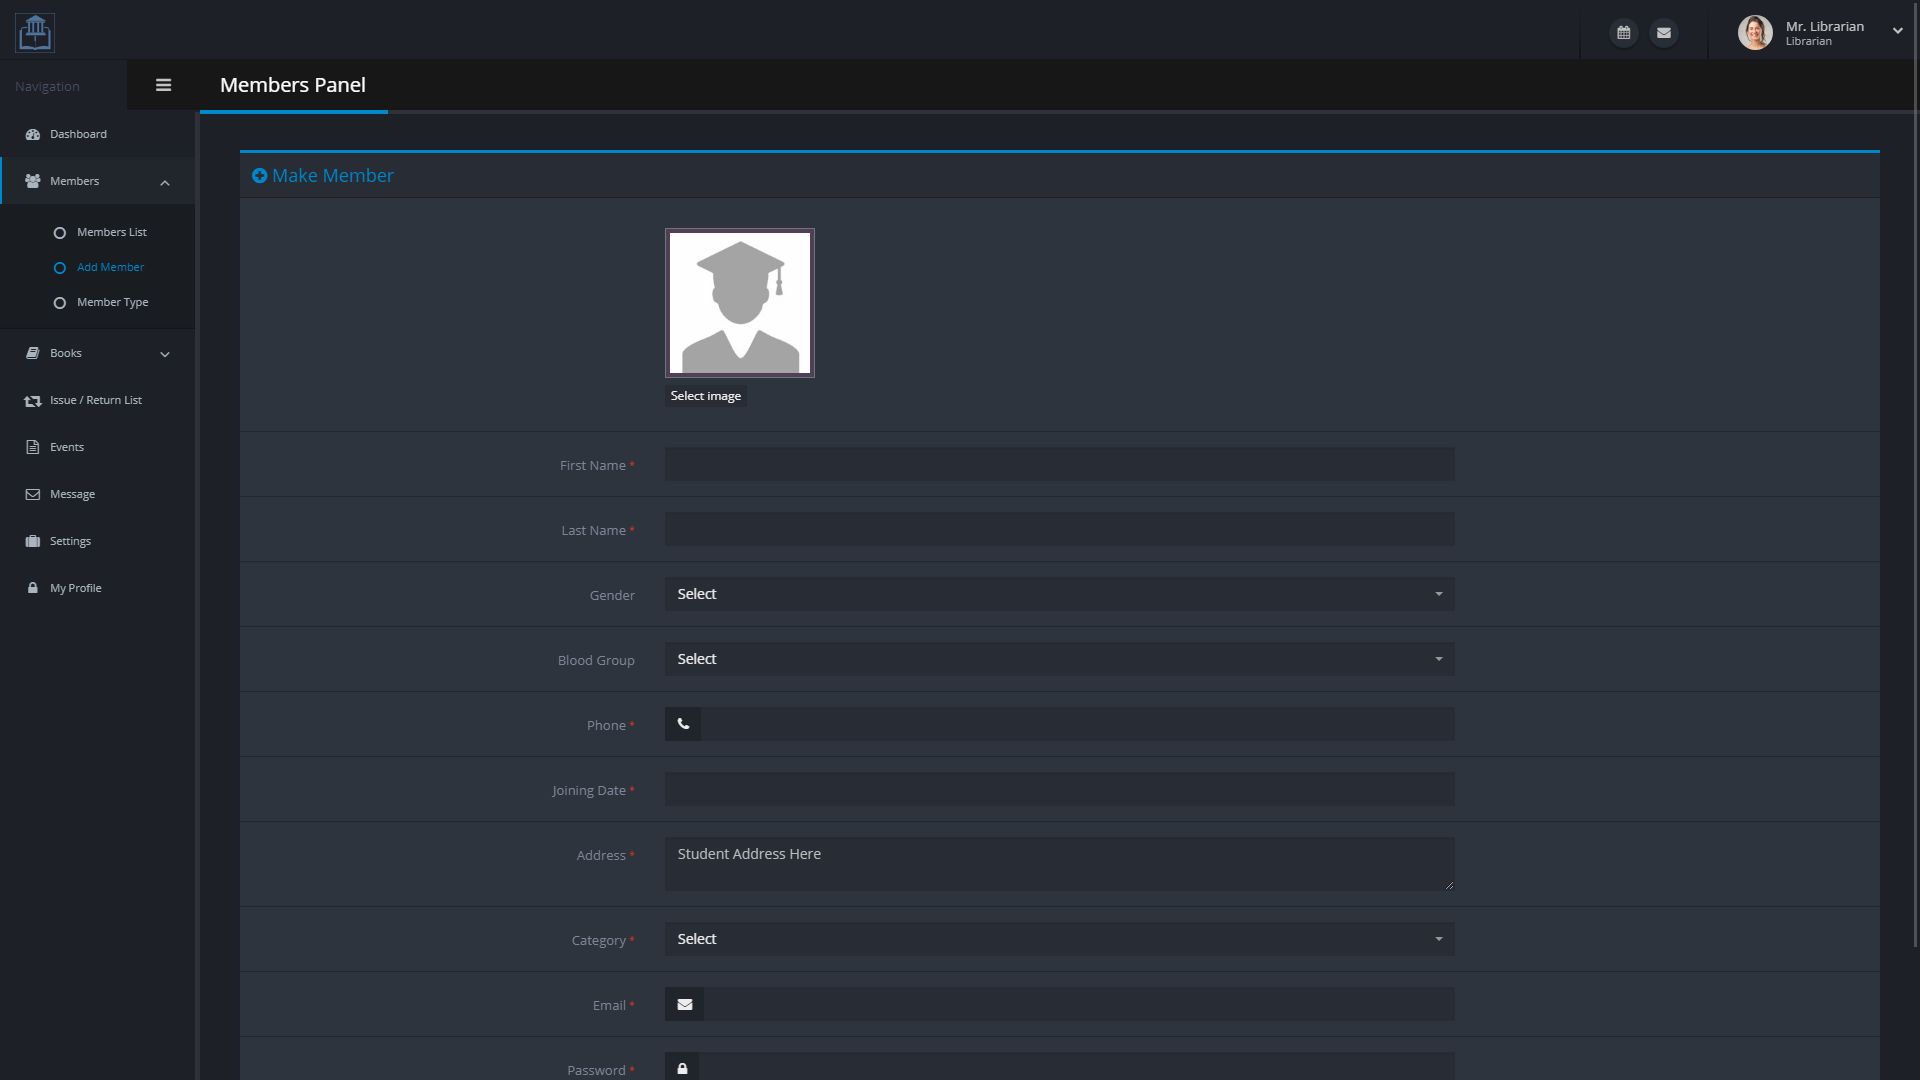Screen dimensions: 1920x1080
Task: Focus the Last Name input field
Action: pyautogui.click(x=1059, y=529)
